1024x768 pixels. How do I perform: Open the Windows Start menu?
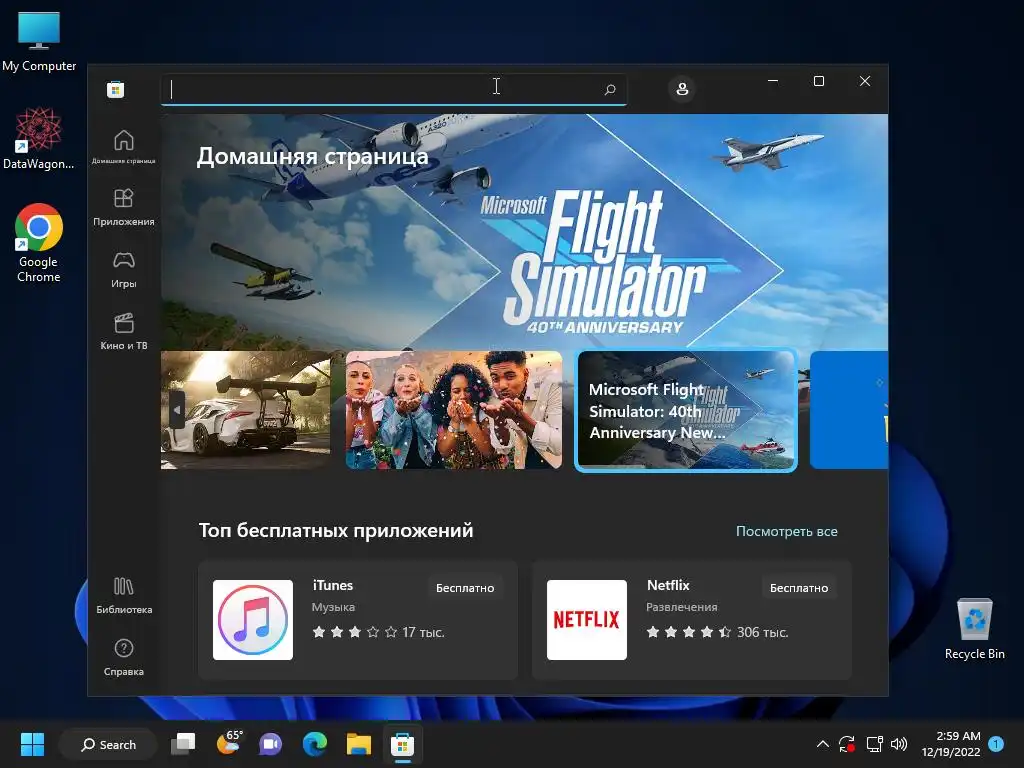32,744
